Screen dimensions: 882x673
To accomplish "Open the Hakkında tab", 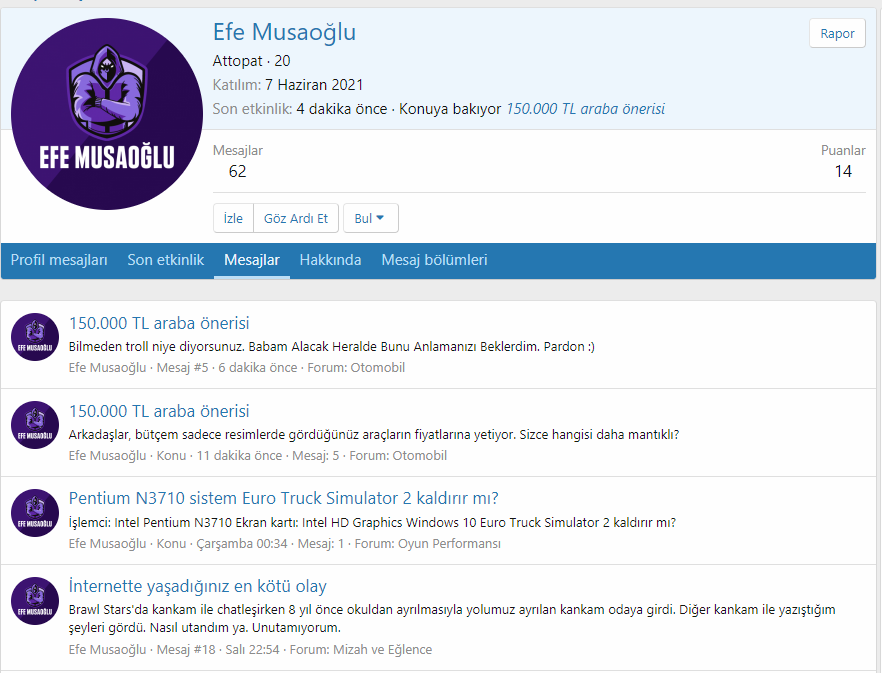I will click(330, 260).
